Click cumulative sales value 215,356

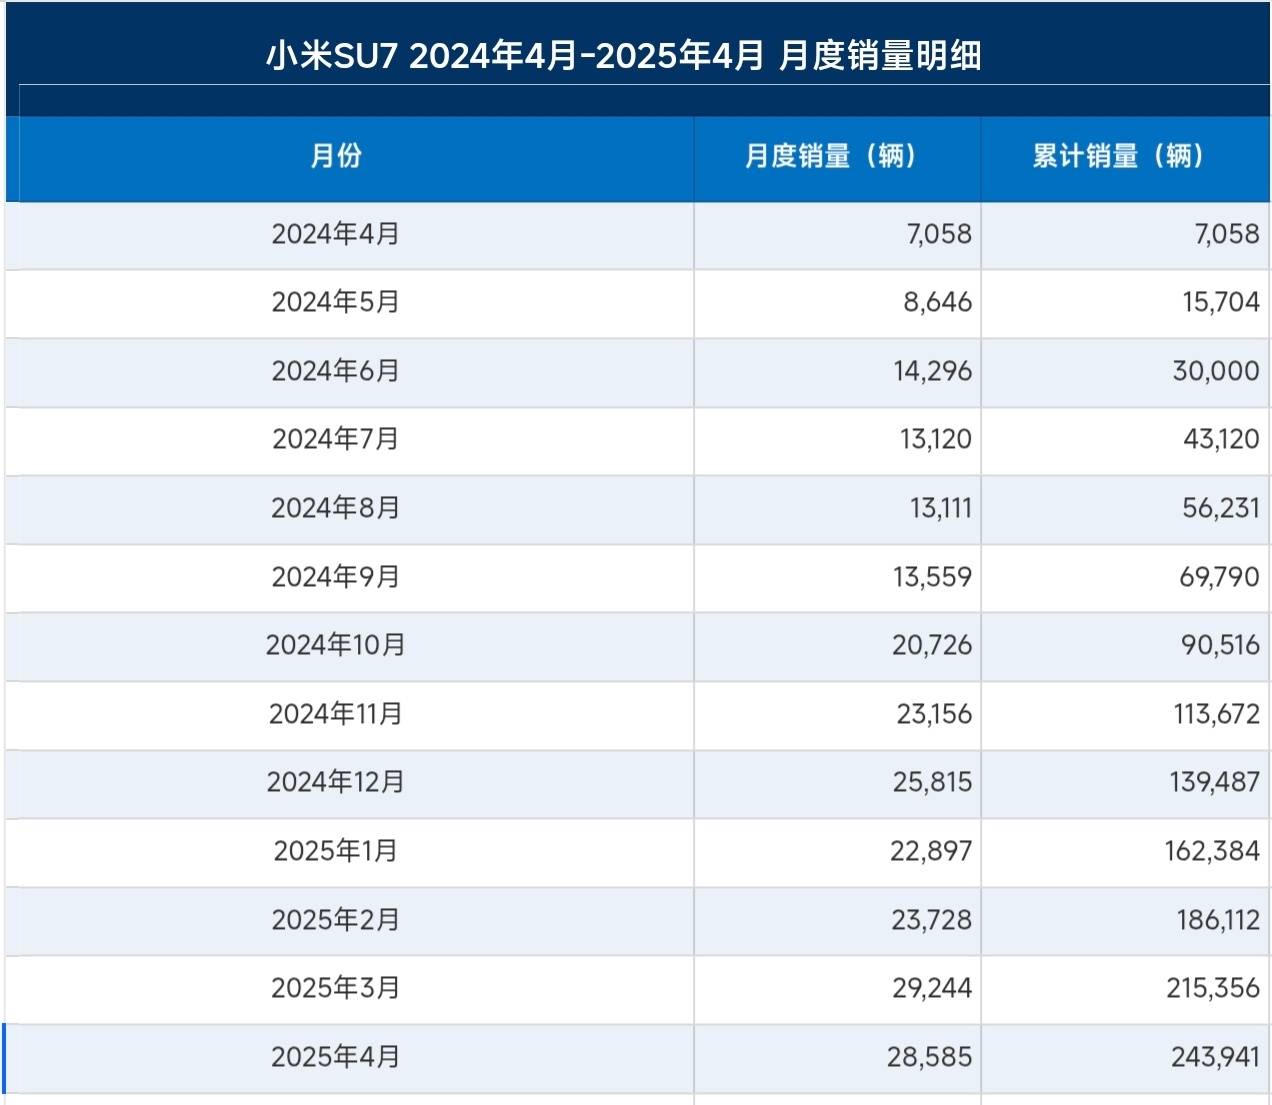pos(1213,988)
